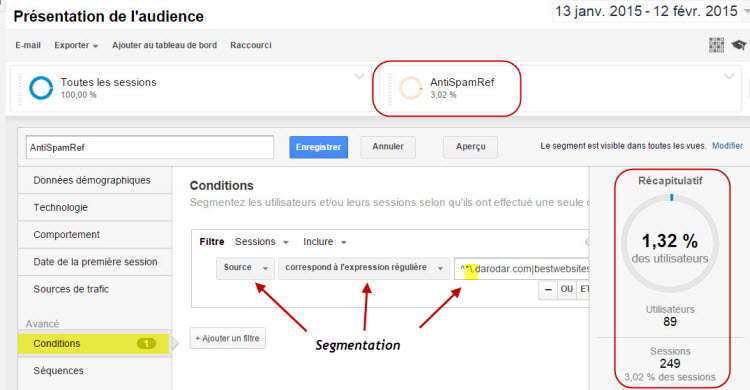Click the AntiSpamRef segment name field

tap(150, 147)
